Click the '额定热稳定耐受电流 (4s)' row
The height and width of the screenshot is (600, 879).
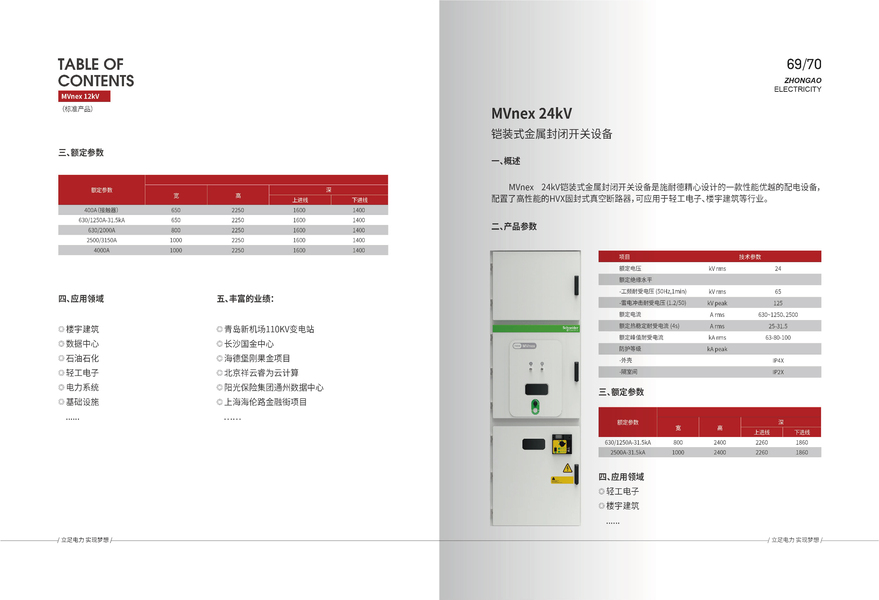pos(649,326)
